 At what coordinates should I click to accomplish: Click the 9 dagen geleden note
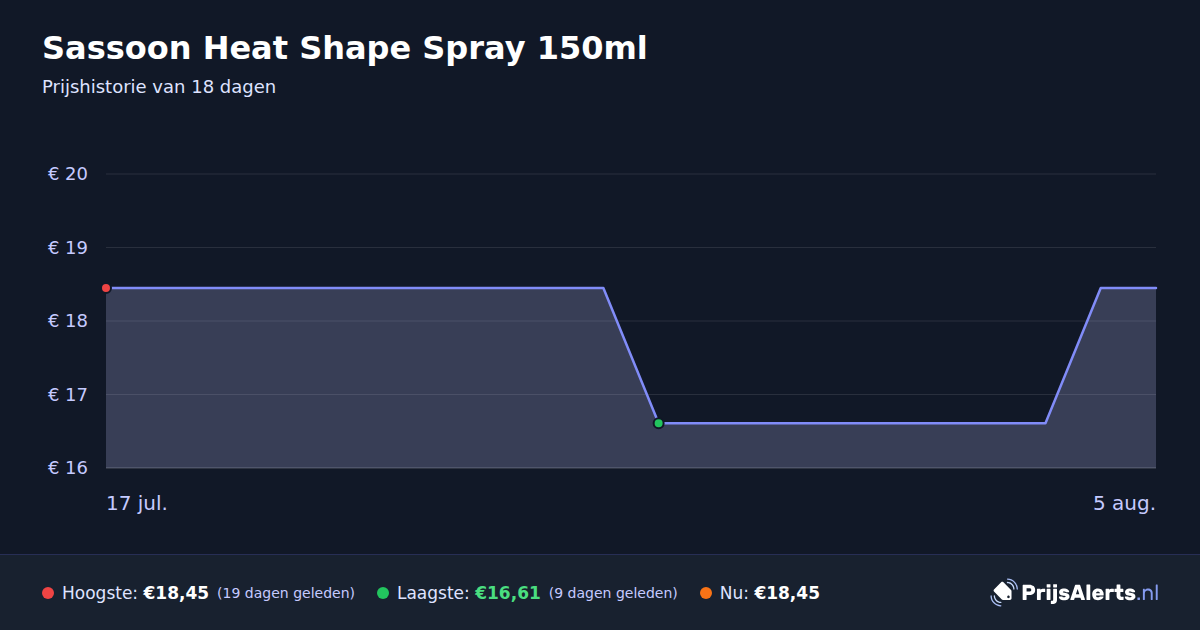(613, 594)
